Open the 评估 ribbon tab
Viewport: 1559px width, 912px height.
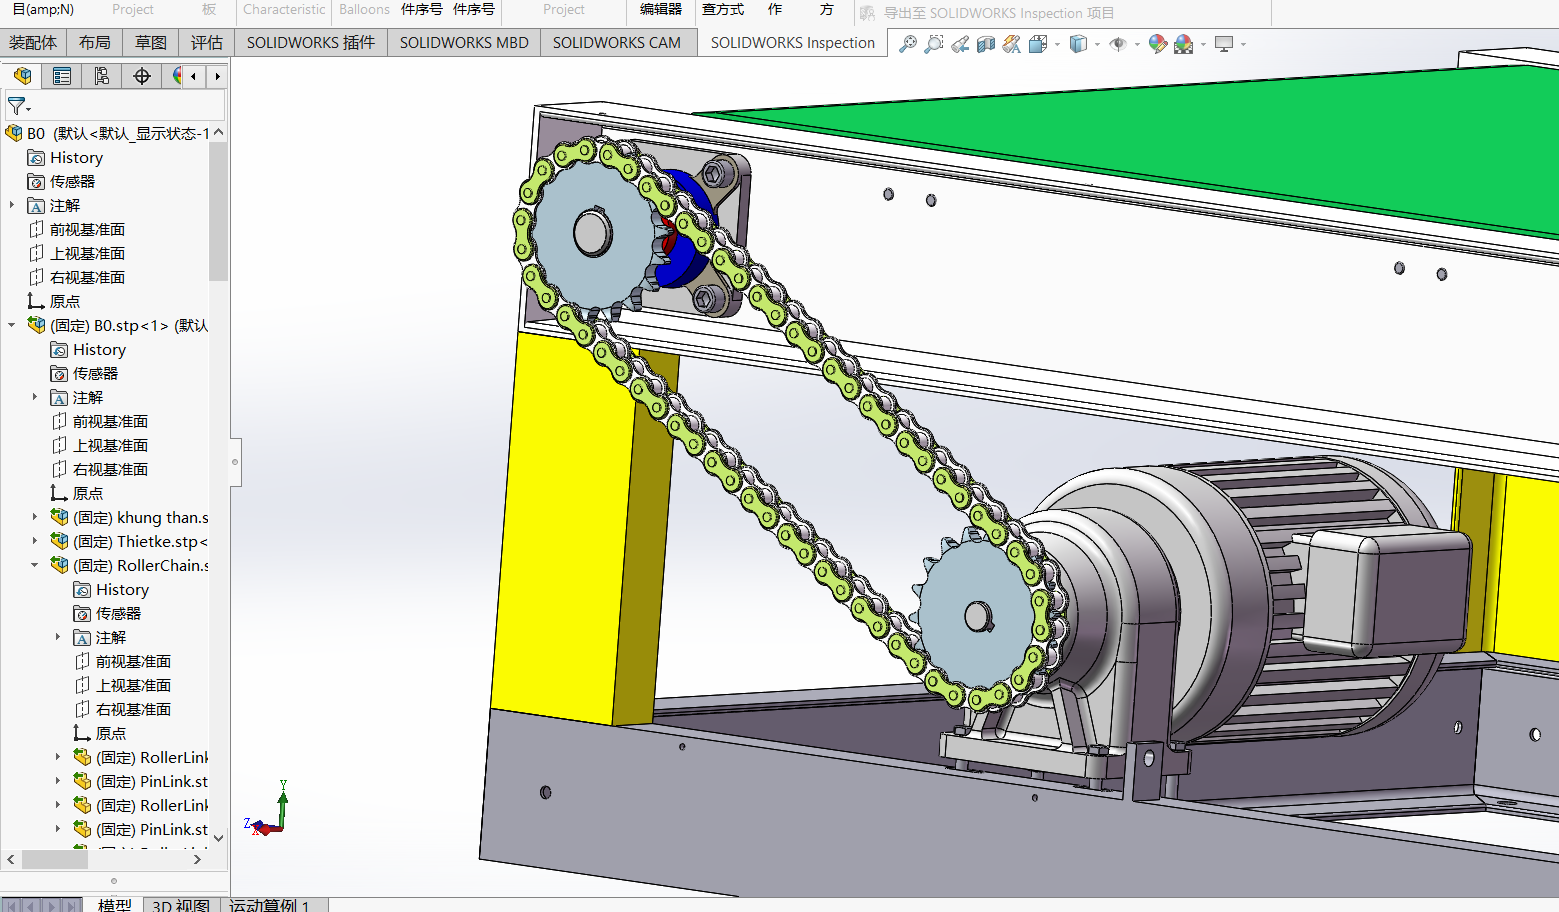pyautogui.click(x=207, y=43)
